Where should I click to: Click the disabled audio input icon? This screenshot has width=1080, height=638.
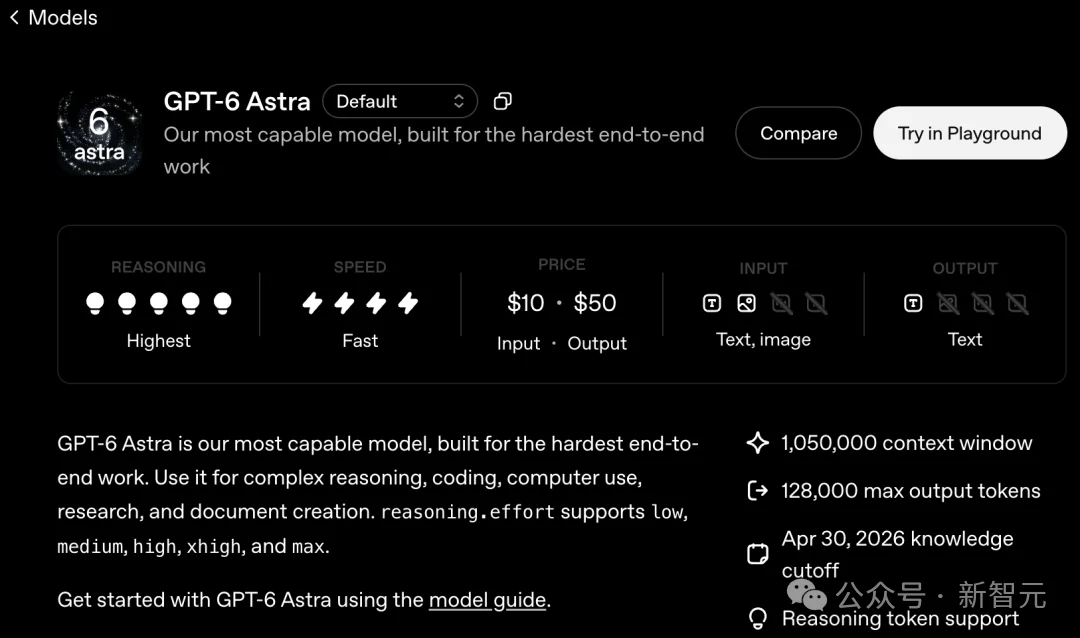click(782, 303)
